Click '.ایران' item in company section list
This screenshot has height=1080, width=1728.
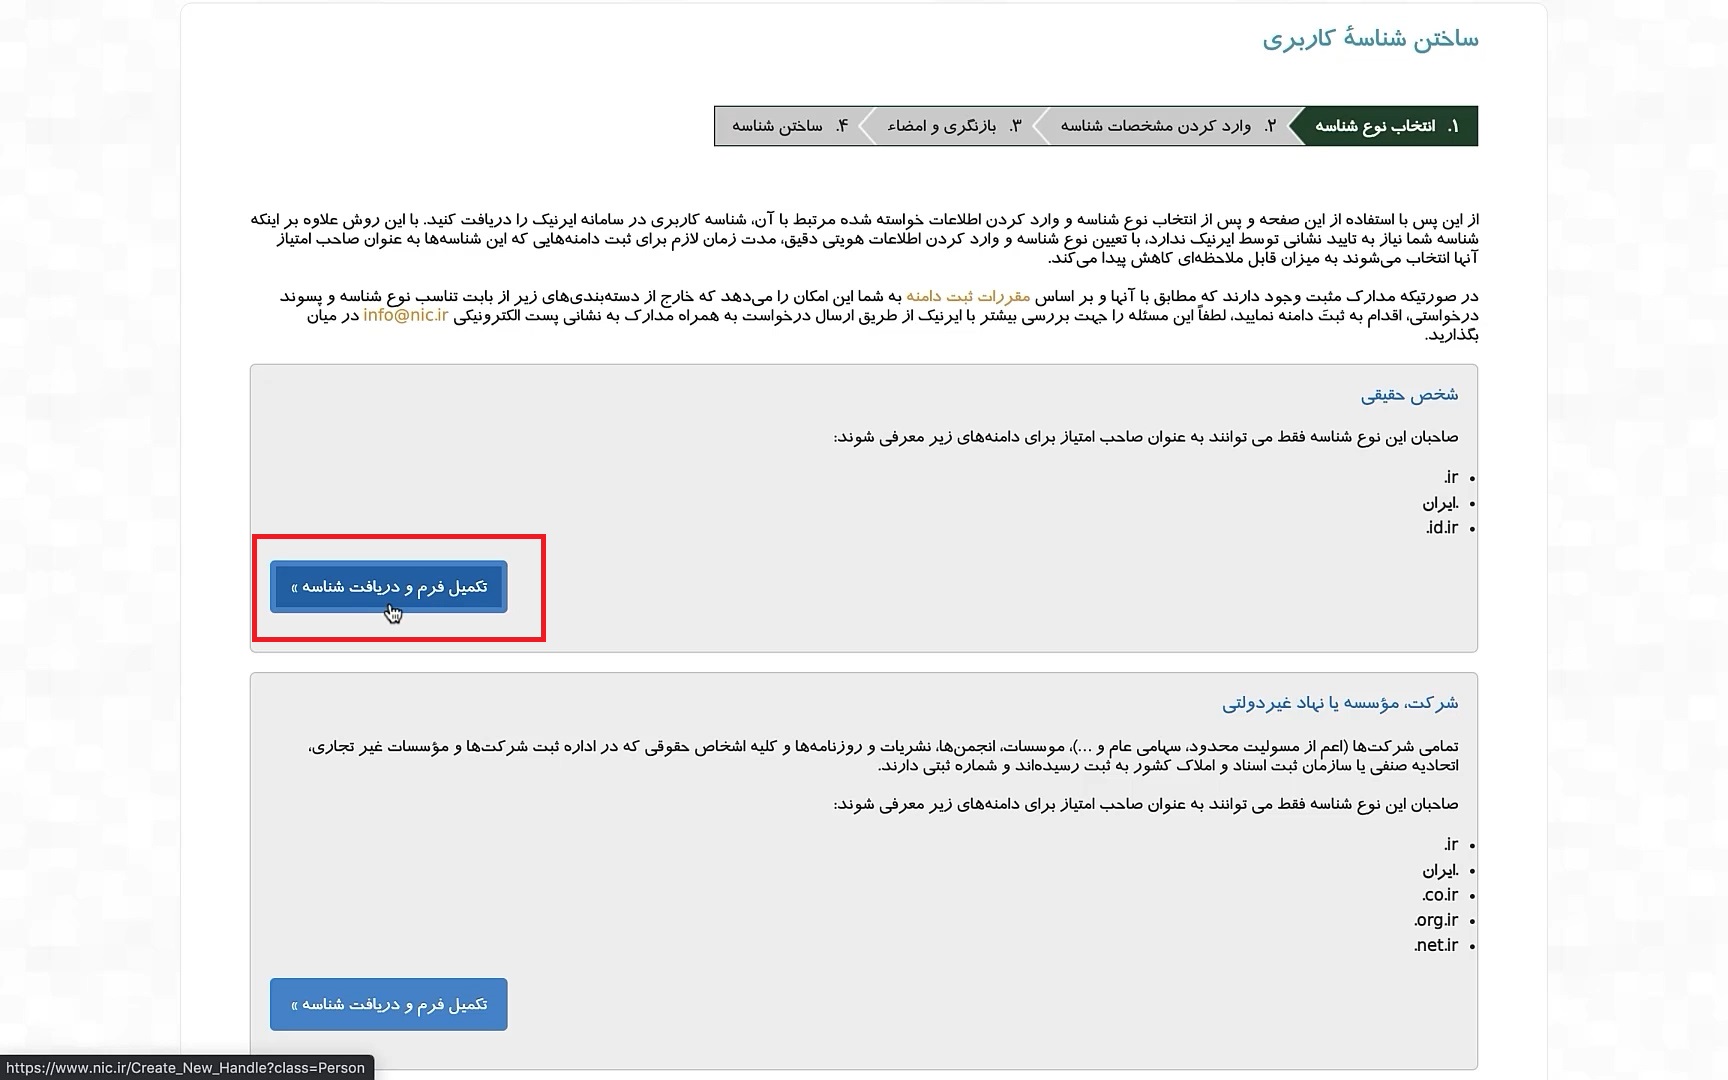(x=1440, y=870)
